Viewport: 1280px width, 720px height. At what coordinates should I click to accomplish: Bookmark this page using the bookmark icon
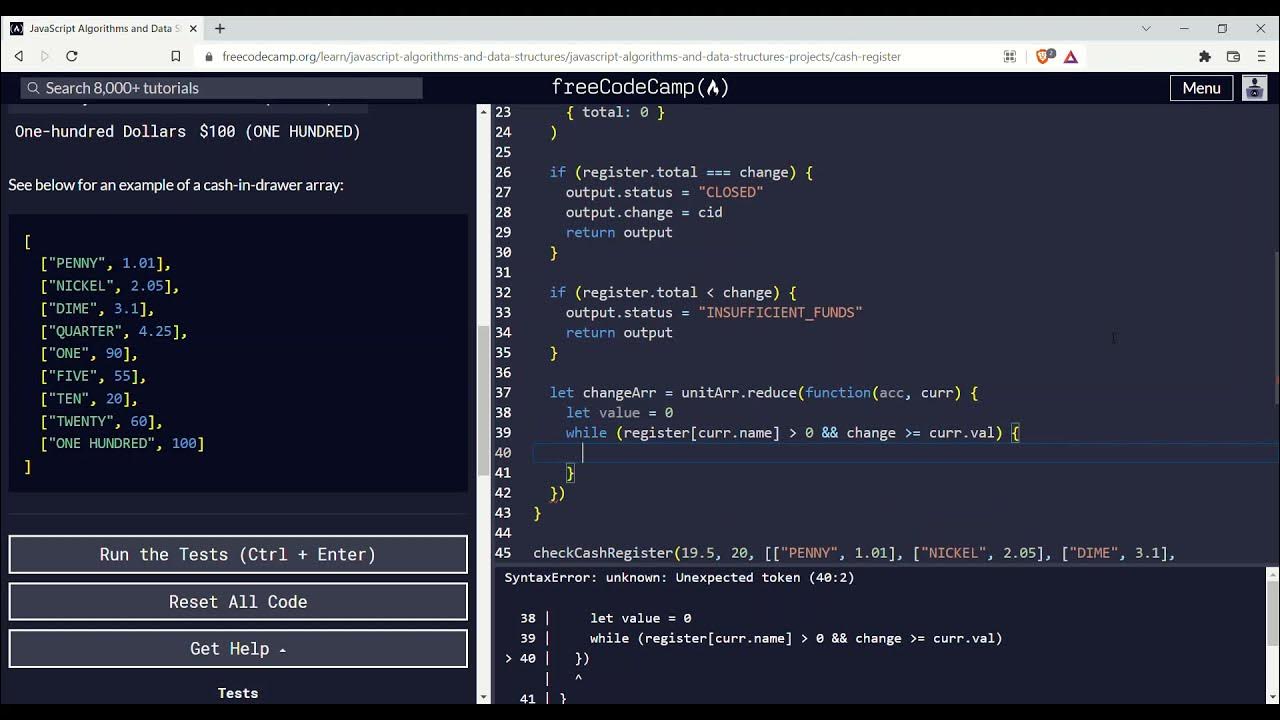(176, 56)
